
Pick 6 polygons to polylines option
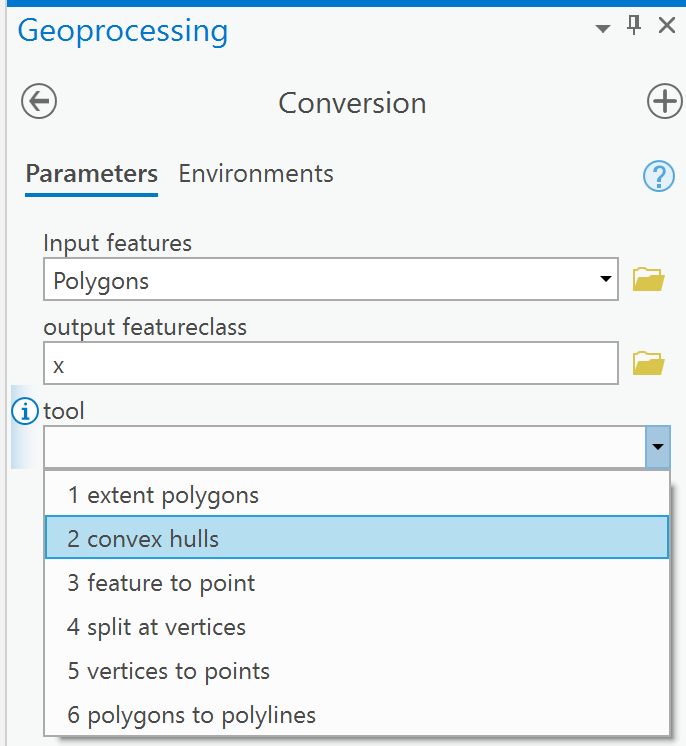pyautogui.click(x=357, y=715)
